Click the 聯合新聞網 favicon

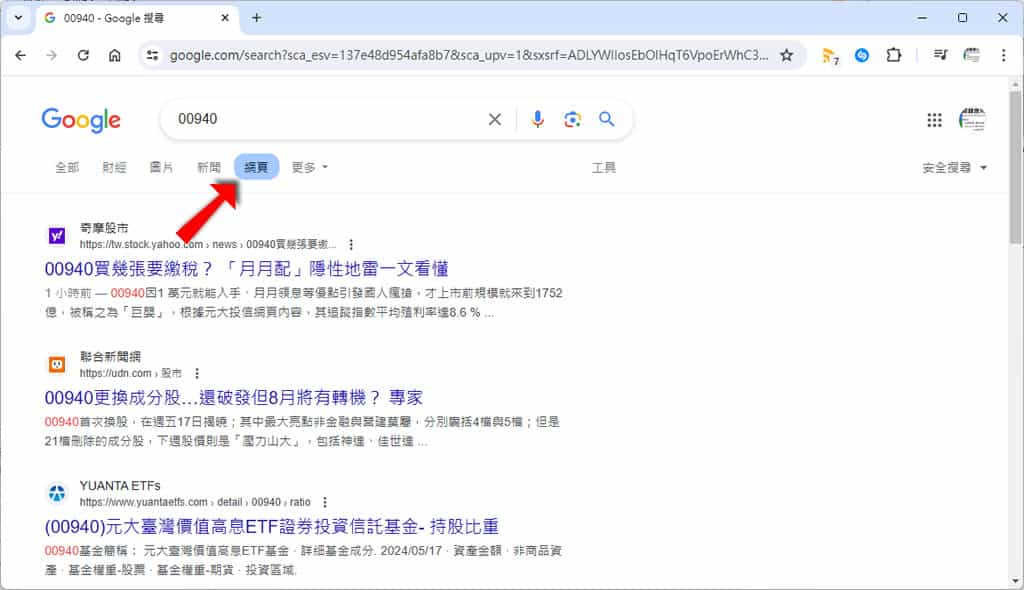click(x=57, y=365)
